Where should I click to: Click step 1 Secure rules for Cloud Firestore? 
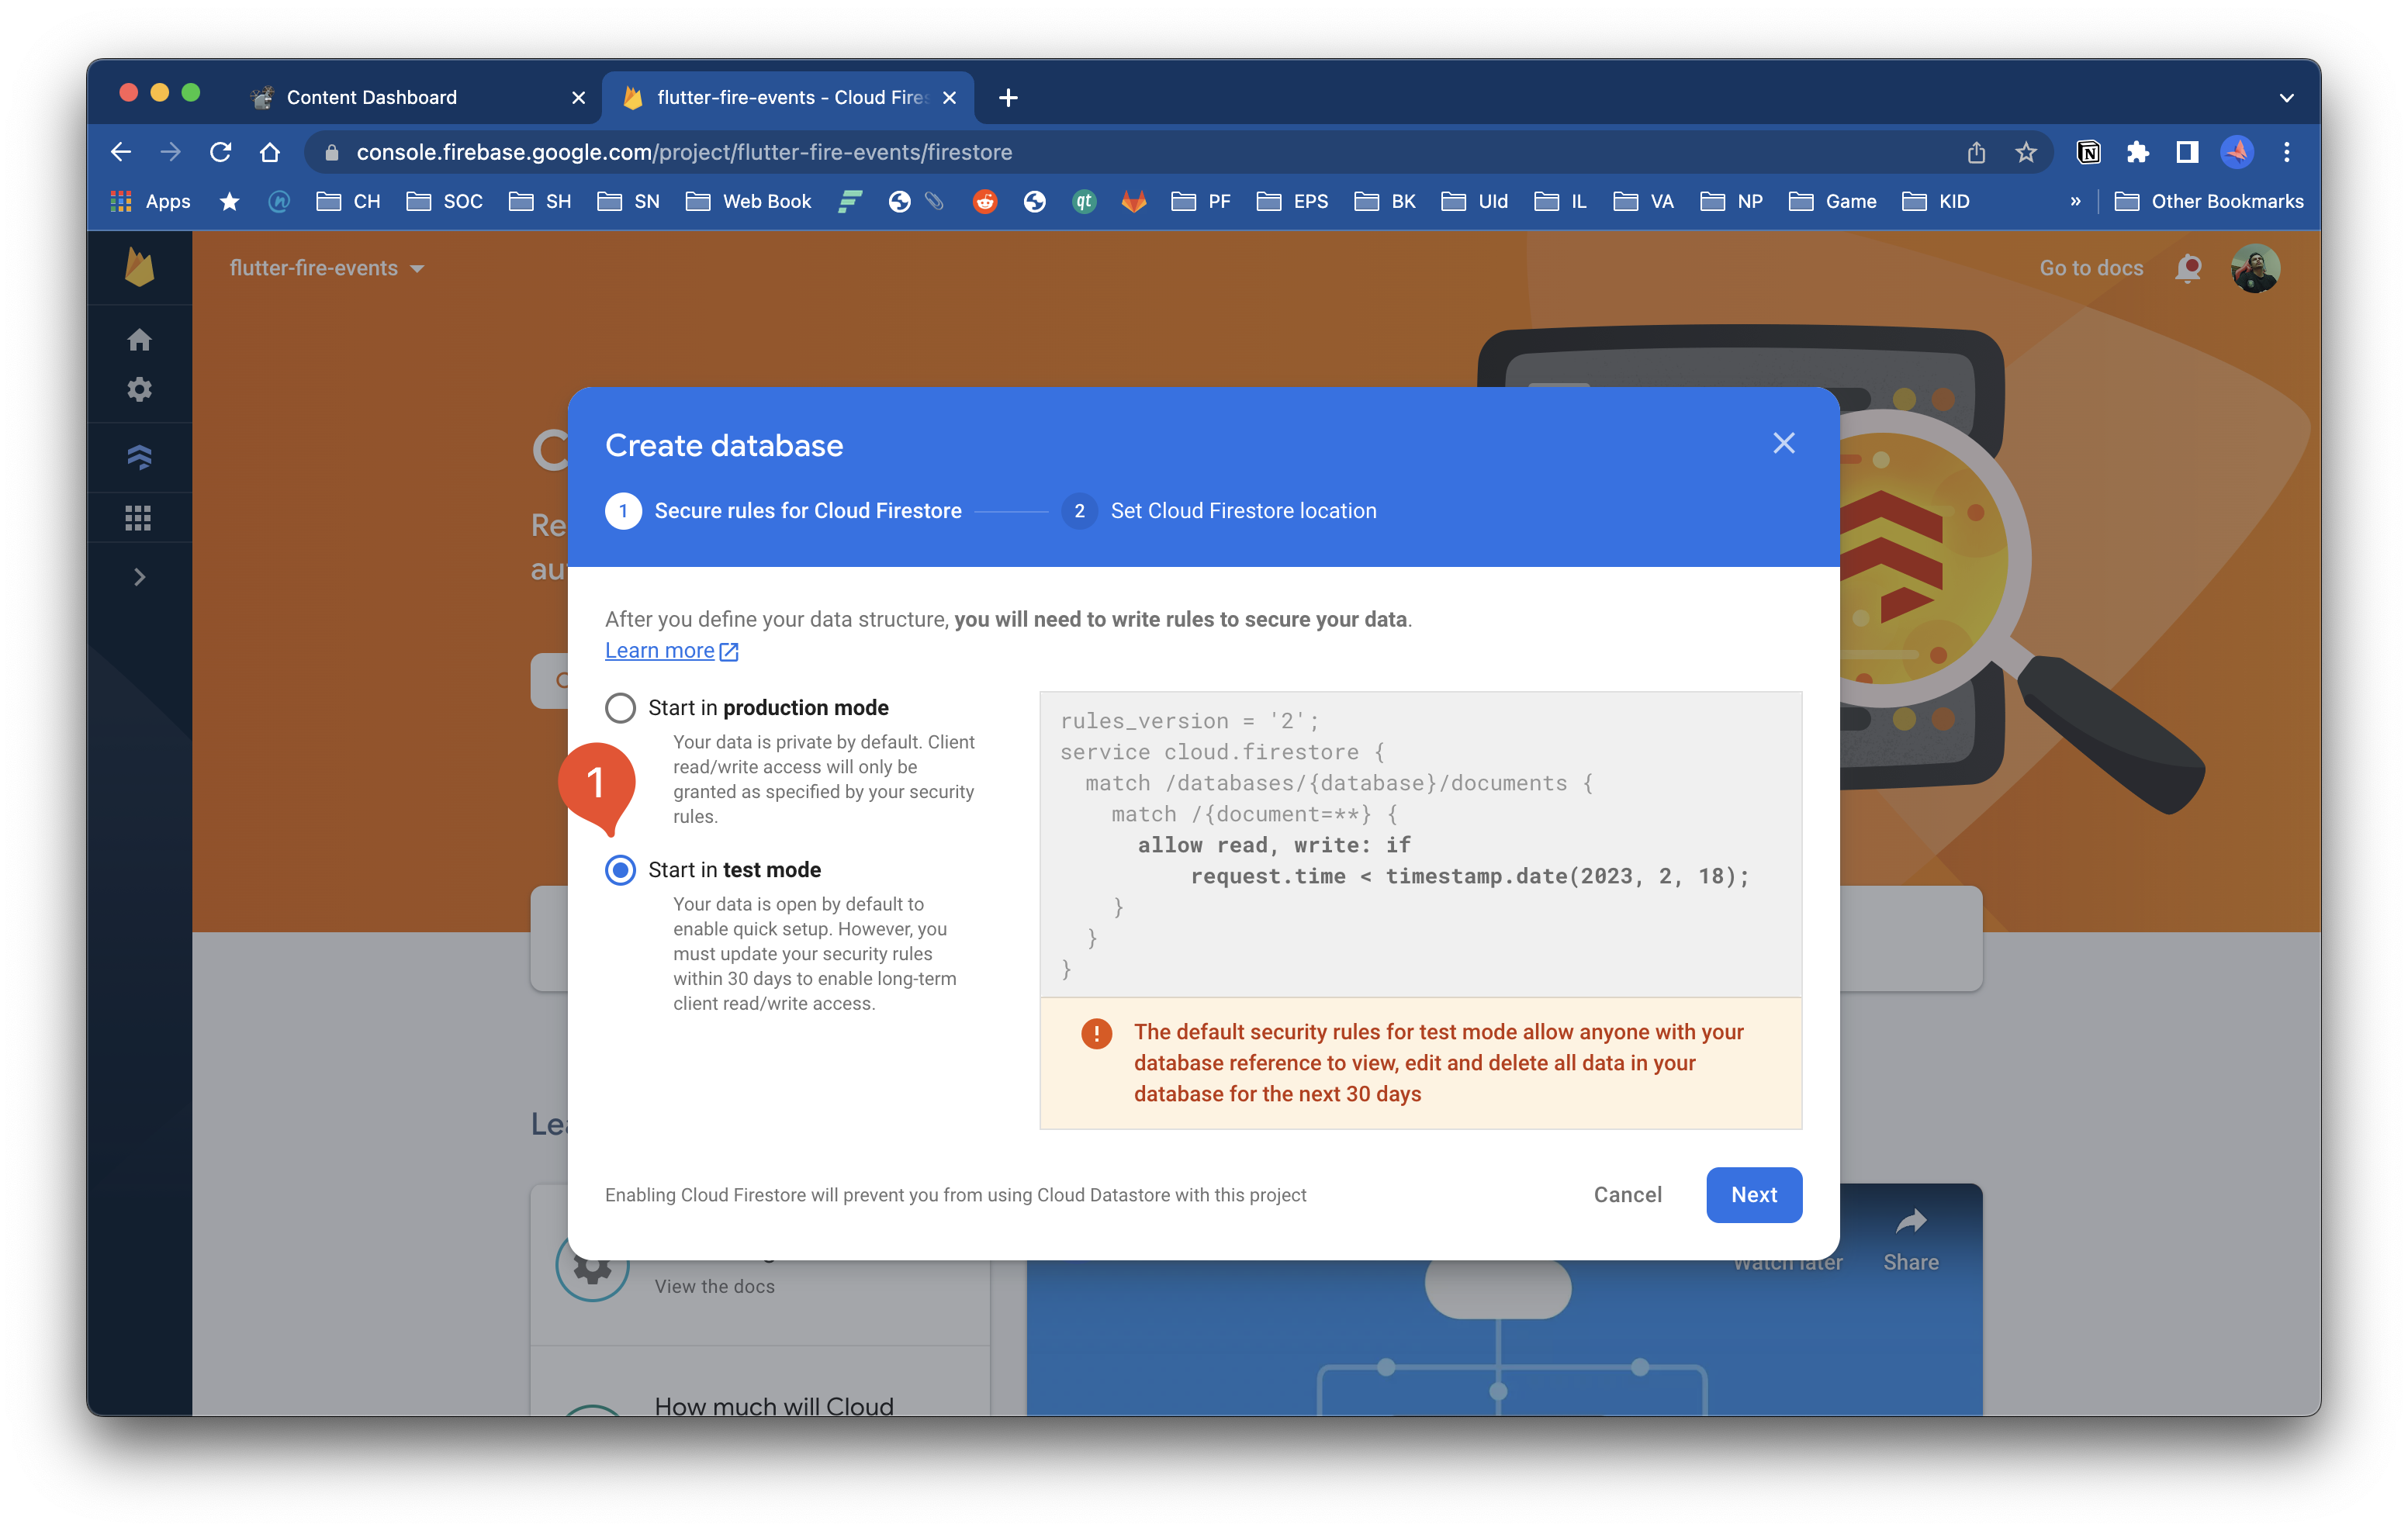point(783,511)
